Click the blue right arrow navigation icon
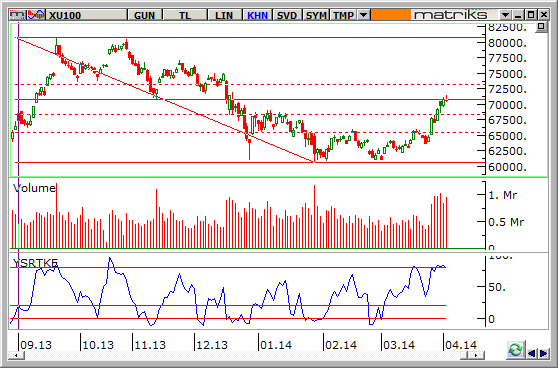This screenshot has width=558, height=368. [543, 353]
